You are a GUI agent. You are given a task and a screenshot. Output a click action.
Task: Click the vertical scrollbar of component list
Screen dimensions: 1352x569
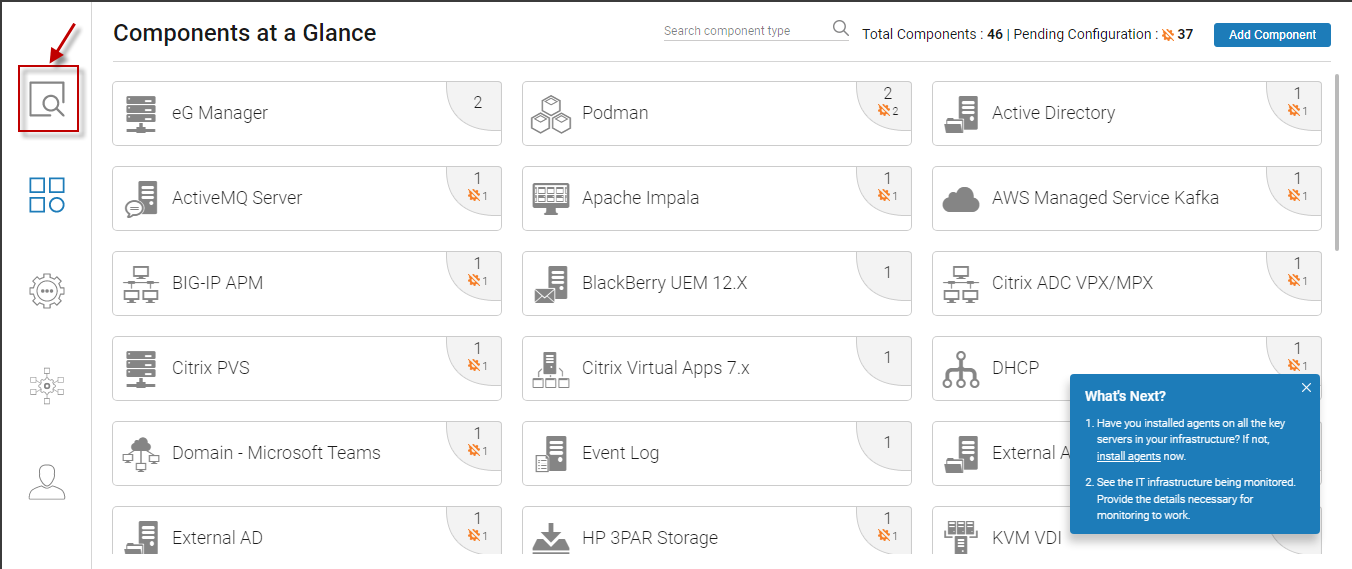[x=1338, y=162]
